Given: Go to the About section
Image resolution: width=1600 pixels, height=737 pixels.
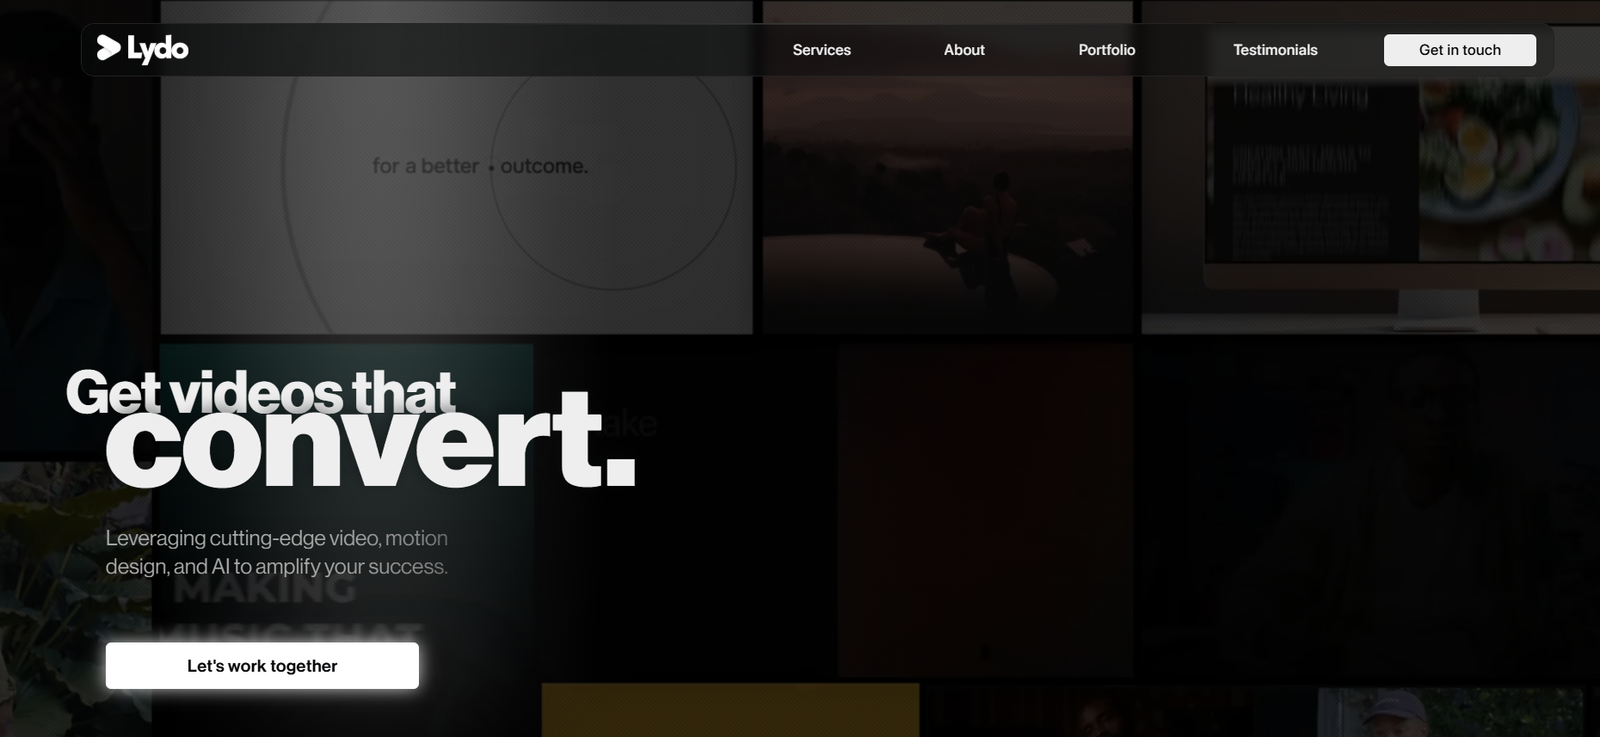Looking at the screenshot, I should pyautogui.click(x=964, y=50).
